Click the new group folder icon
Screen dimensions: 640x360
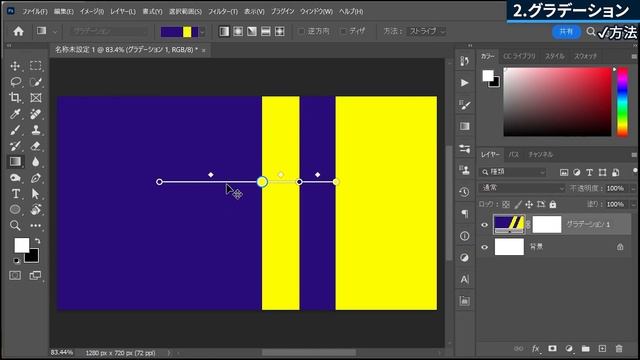586,349
